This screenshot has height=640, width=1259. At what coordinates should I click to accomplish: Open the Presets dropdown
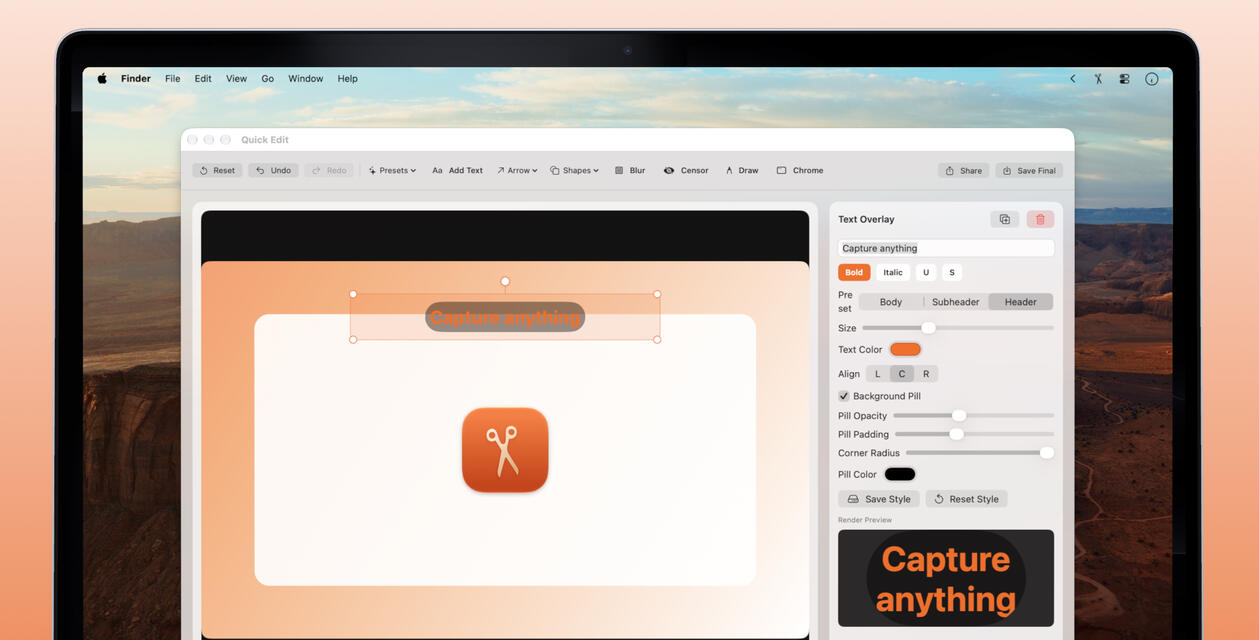392,170
